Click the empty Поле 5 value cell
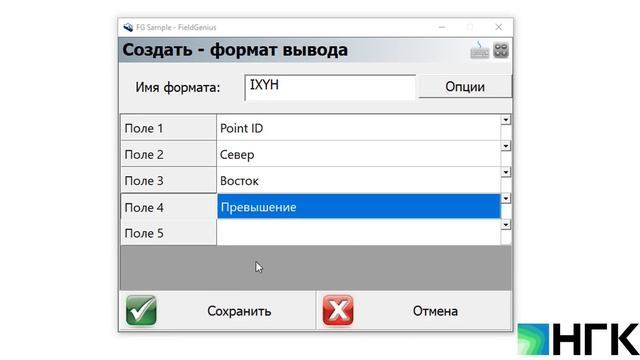This screenshot has width=640, height=360. point(359,233)
